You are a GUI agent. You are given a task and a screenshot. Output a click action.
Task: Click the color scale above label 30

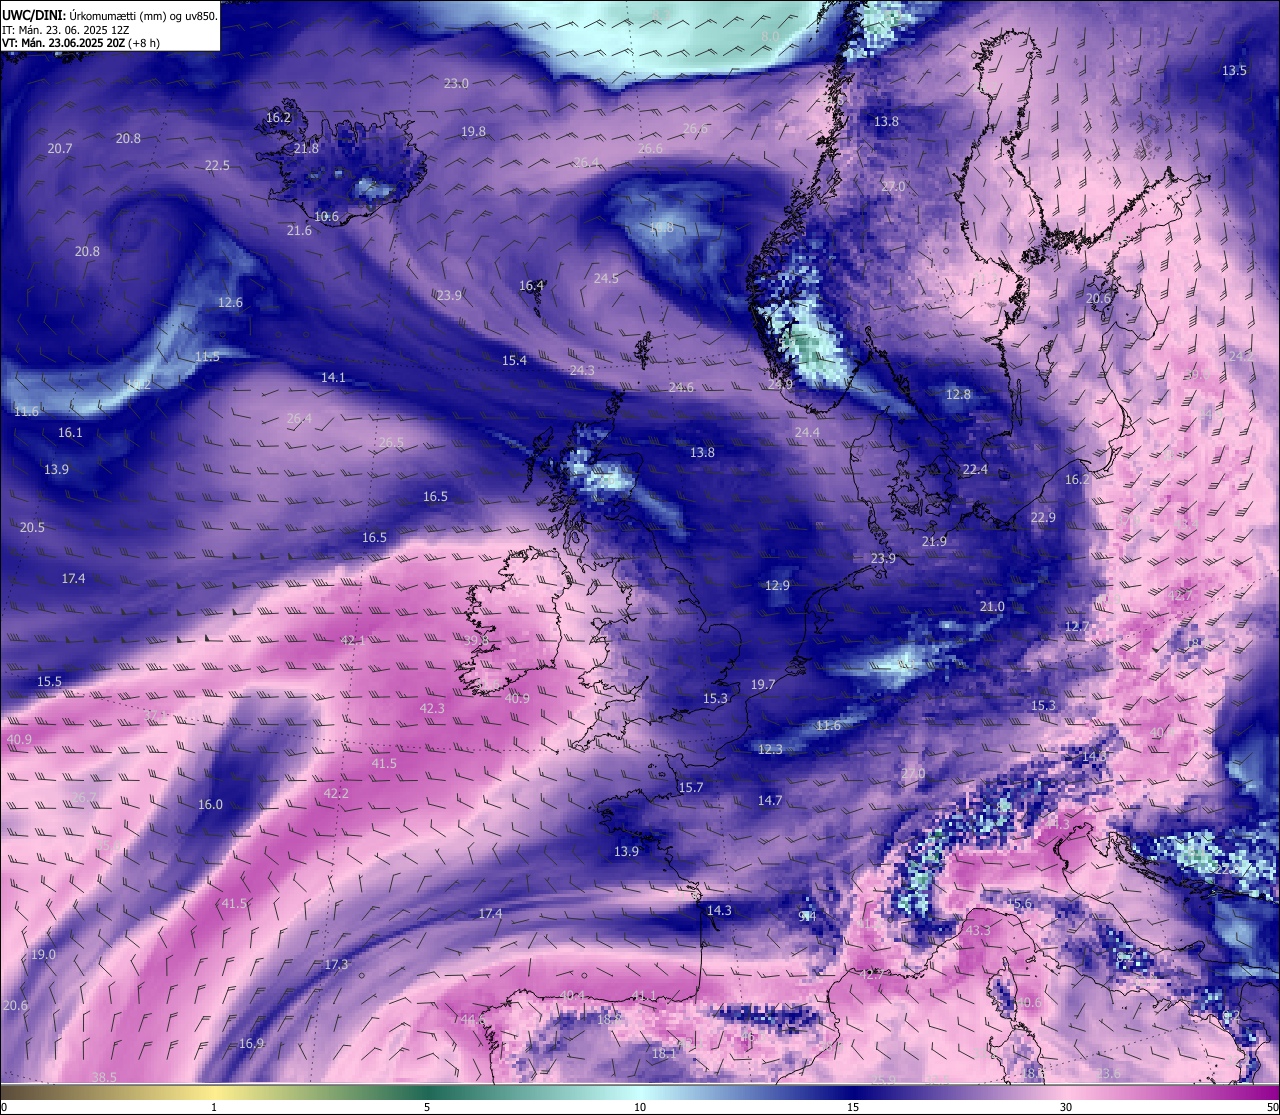tap(1066, 1091)
